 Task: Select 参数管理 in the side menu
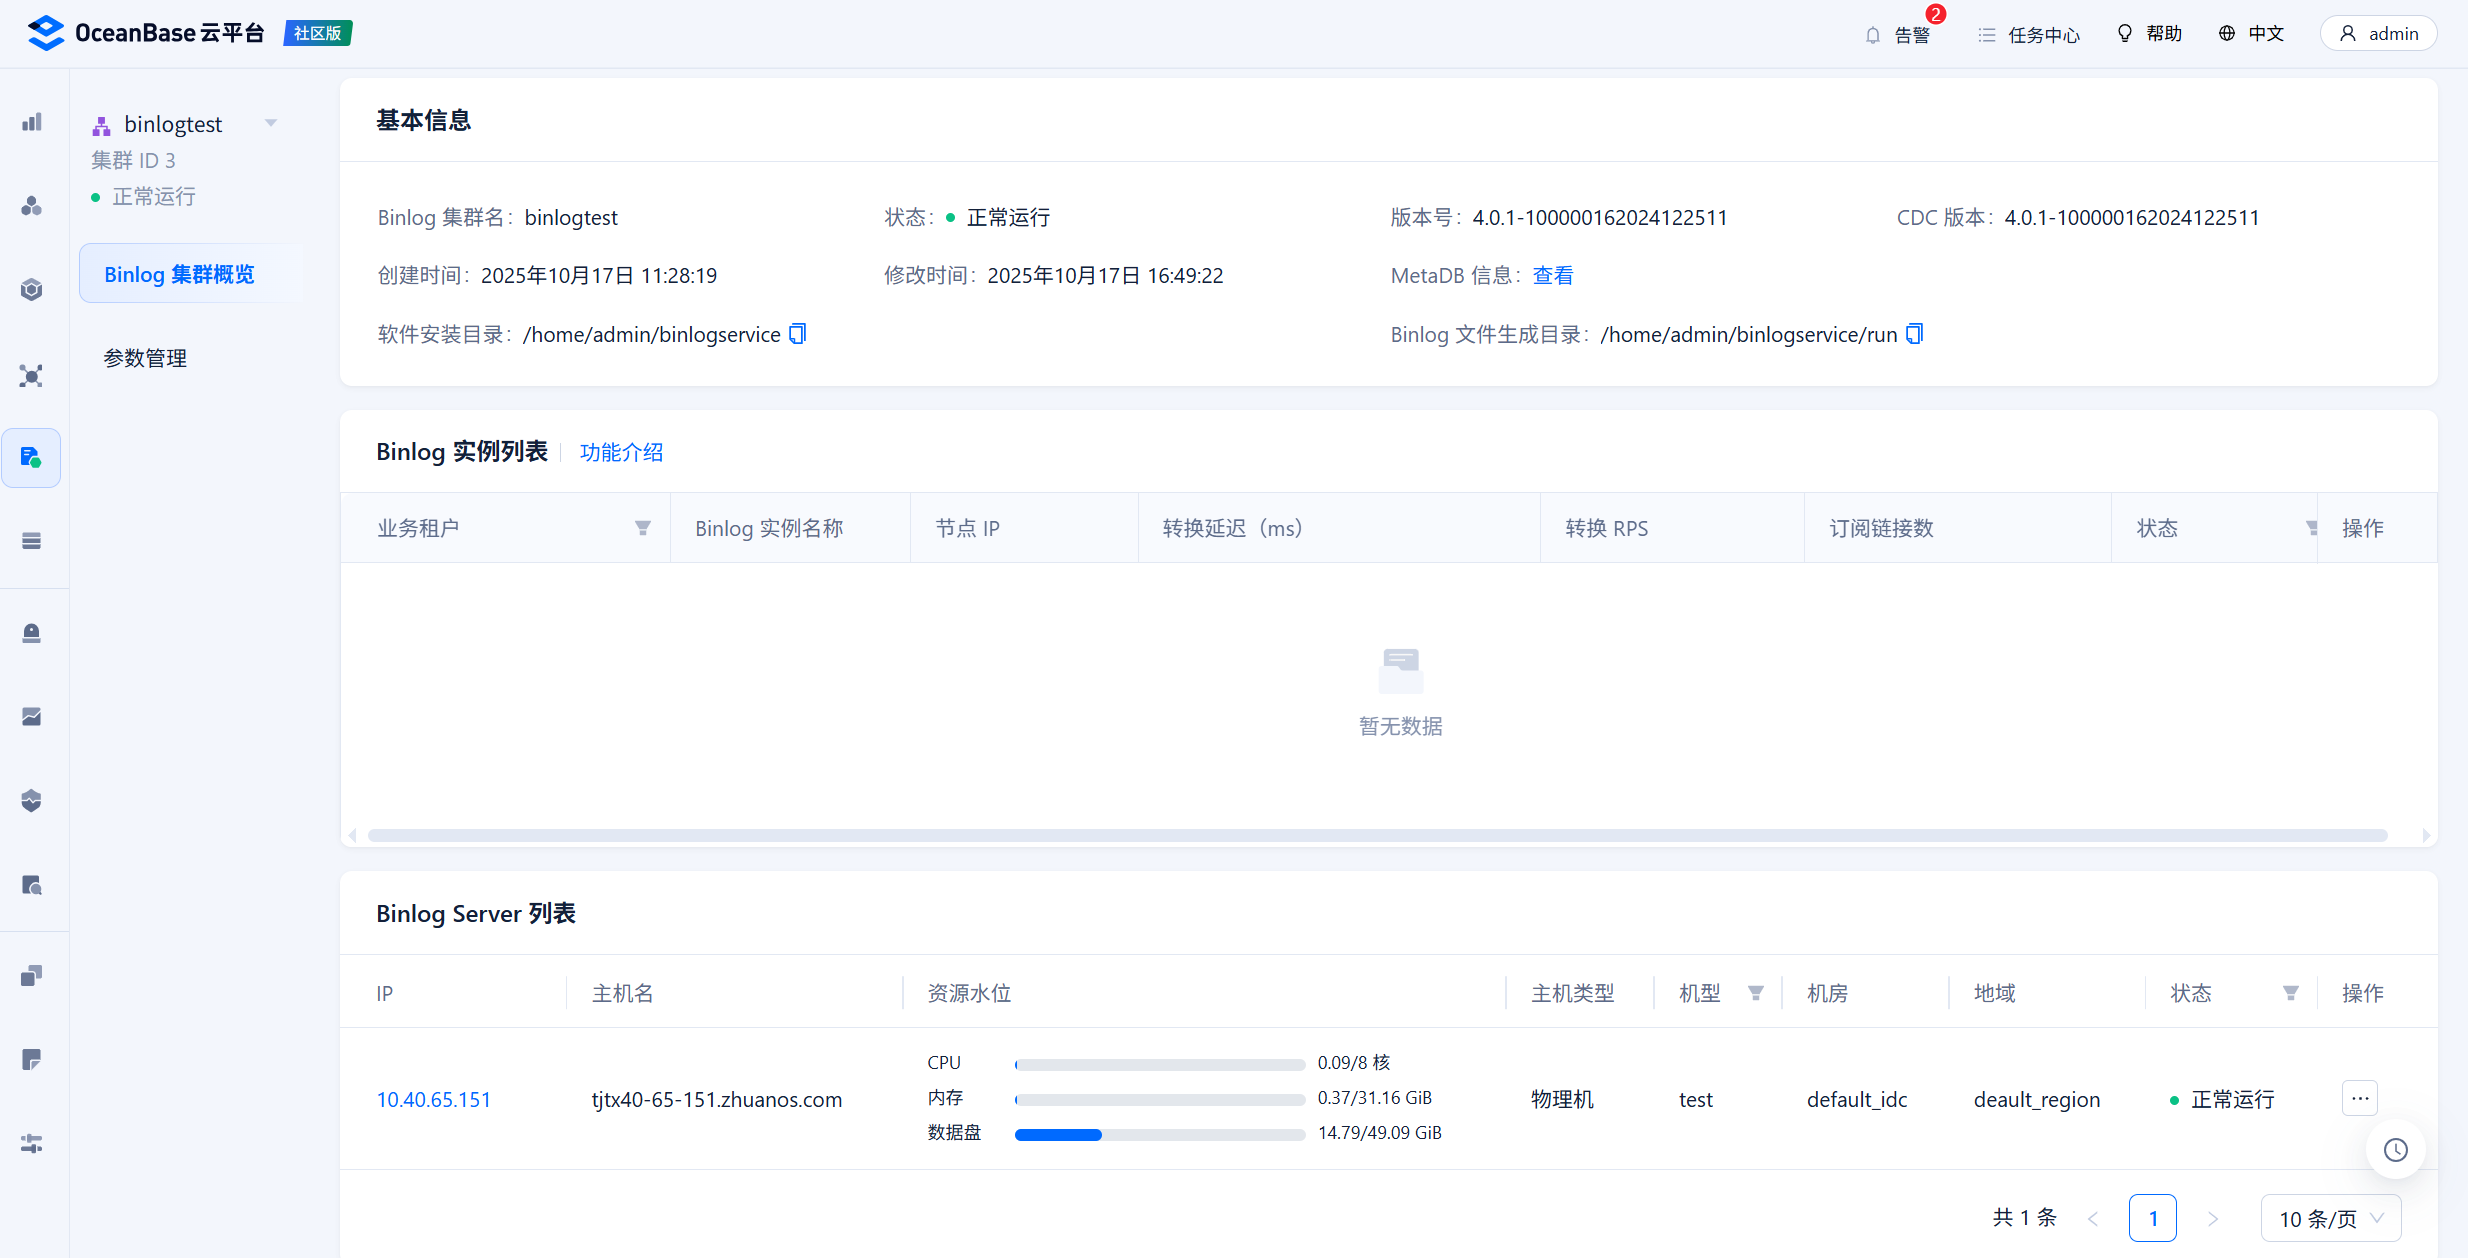(145, 358)
